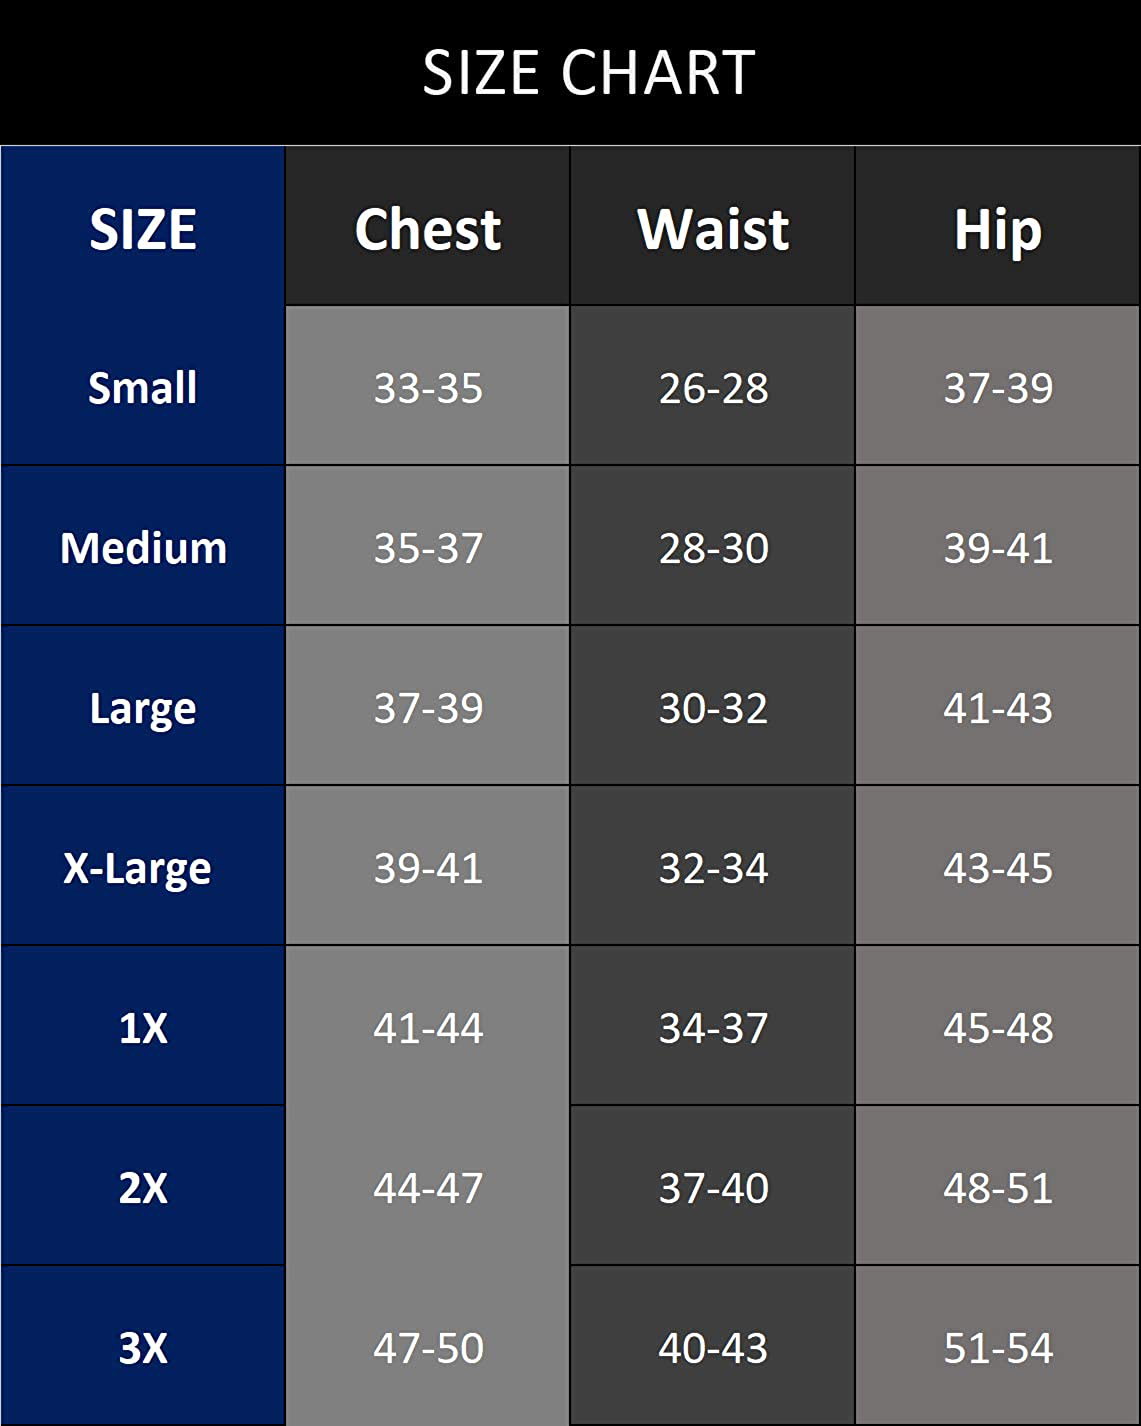Click the X-Large chest value 39-41
Screen dimensions: 1141x1426
pyautogui.click(x=428, y=868)
